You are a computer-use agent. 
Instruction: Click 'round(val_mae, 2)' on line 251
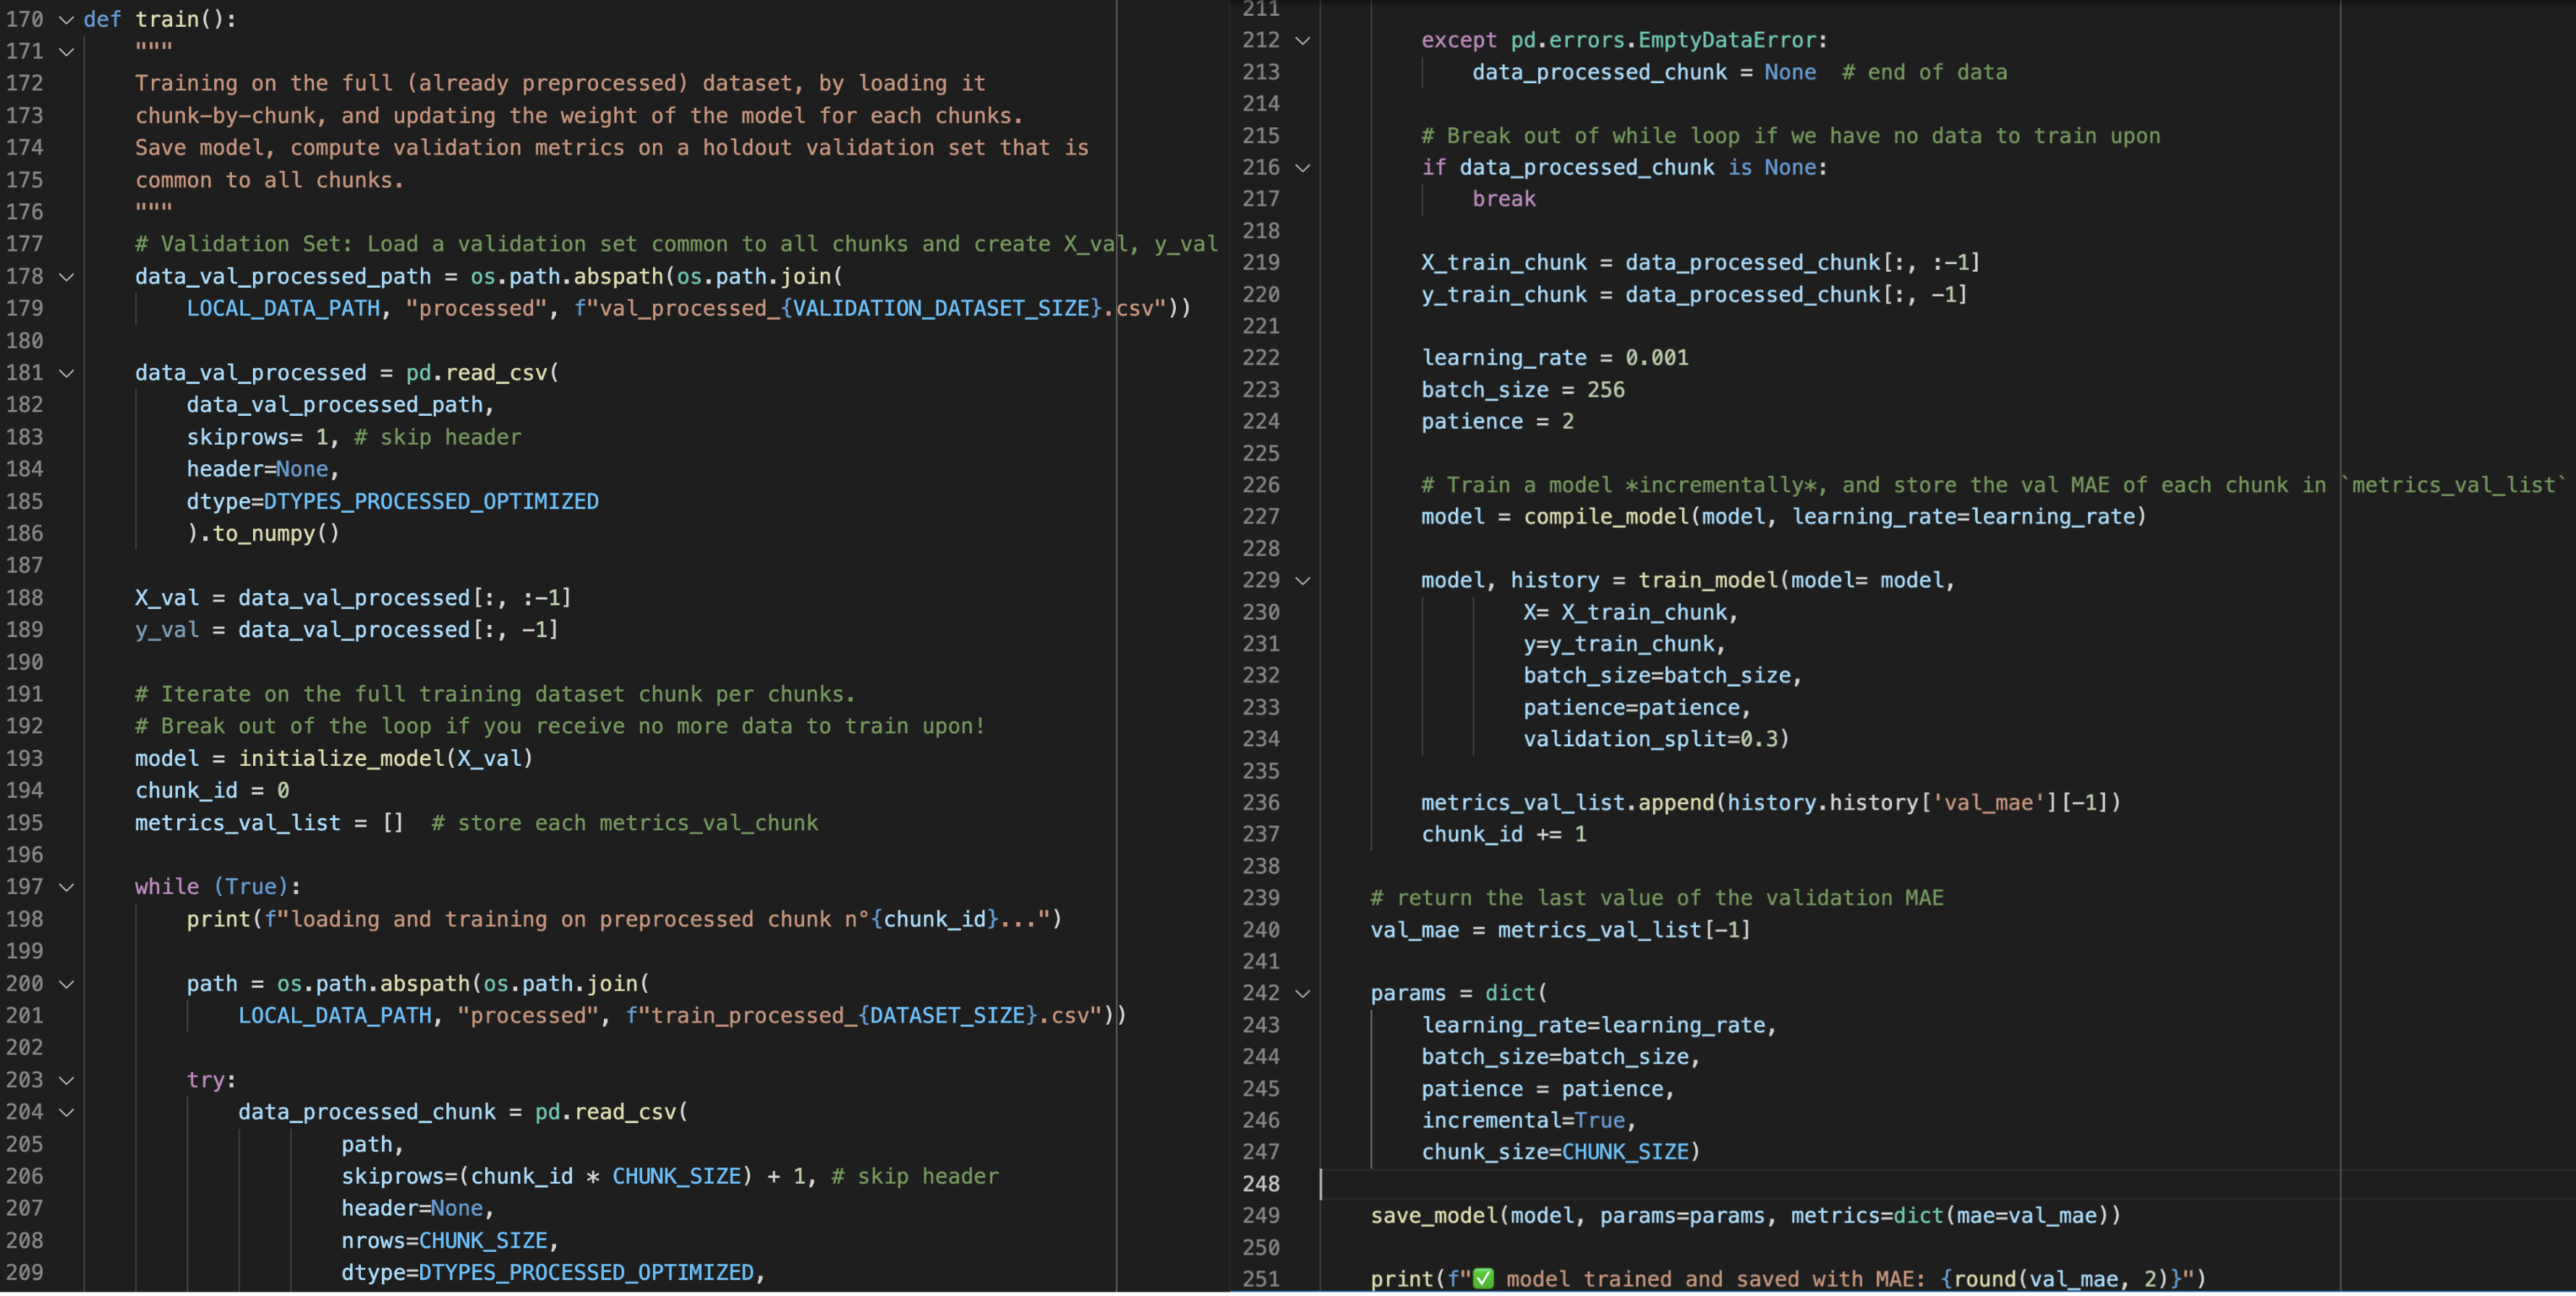[2060, 1279]
